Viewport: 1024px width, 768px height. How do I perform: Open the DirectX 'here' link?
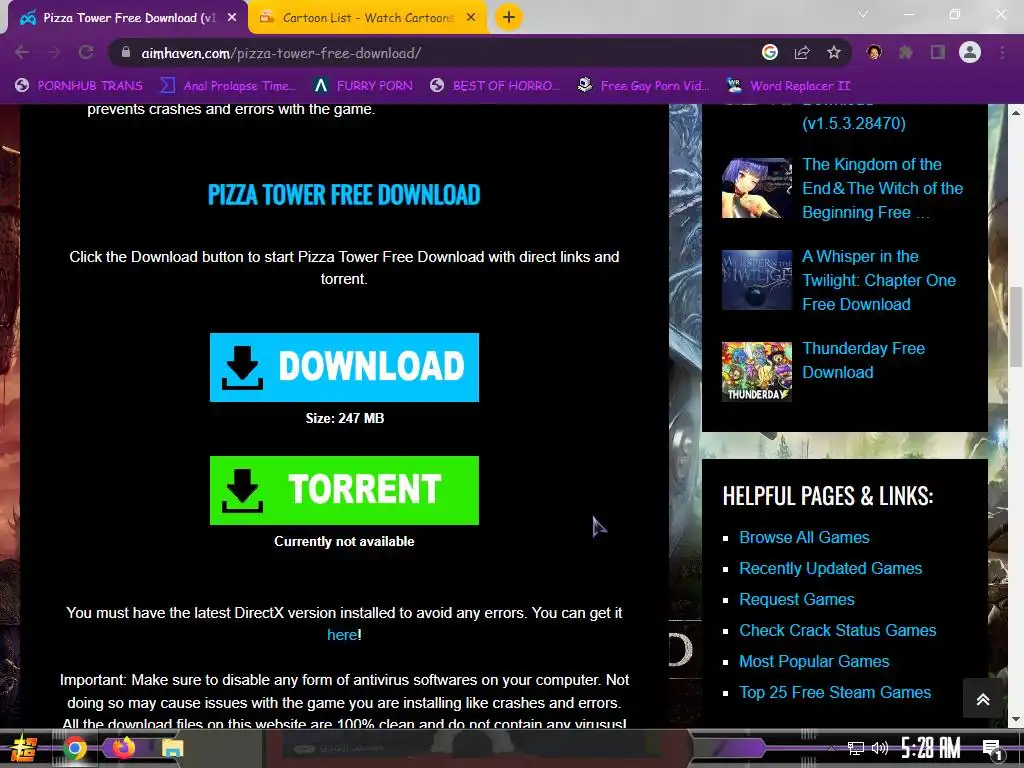342,635
